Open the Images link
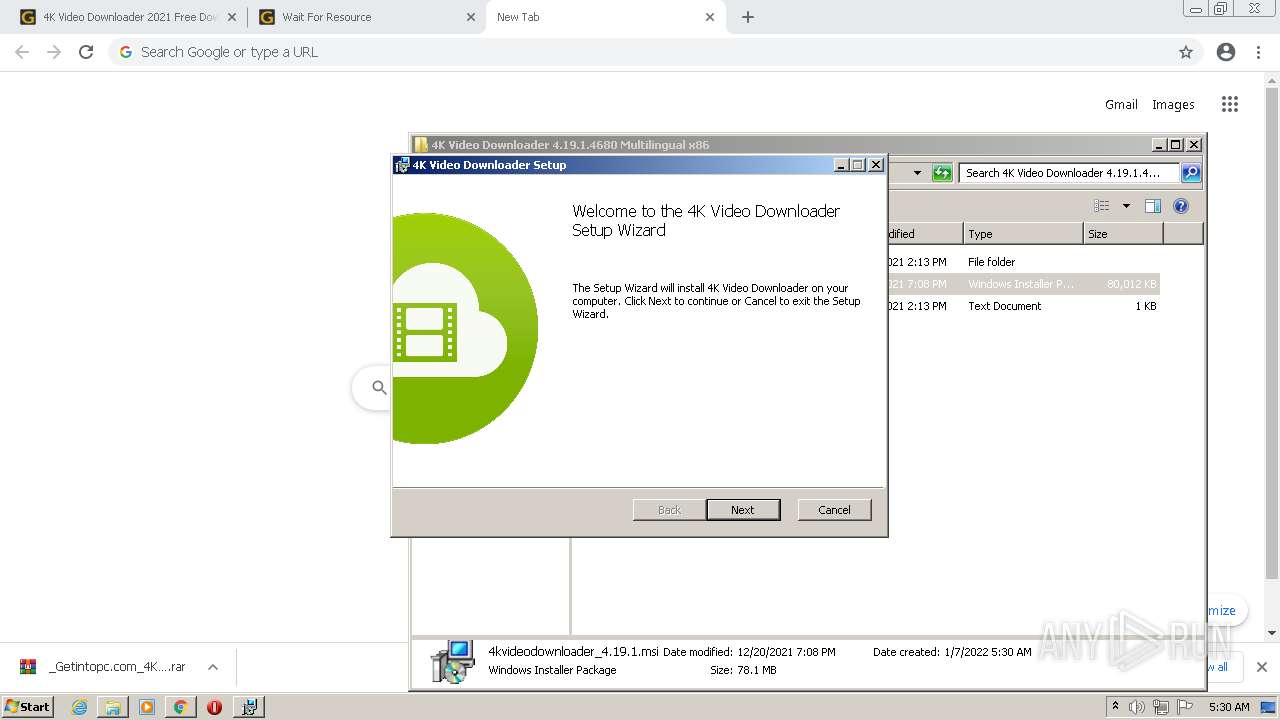 [x=1173, y=104]
